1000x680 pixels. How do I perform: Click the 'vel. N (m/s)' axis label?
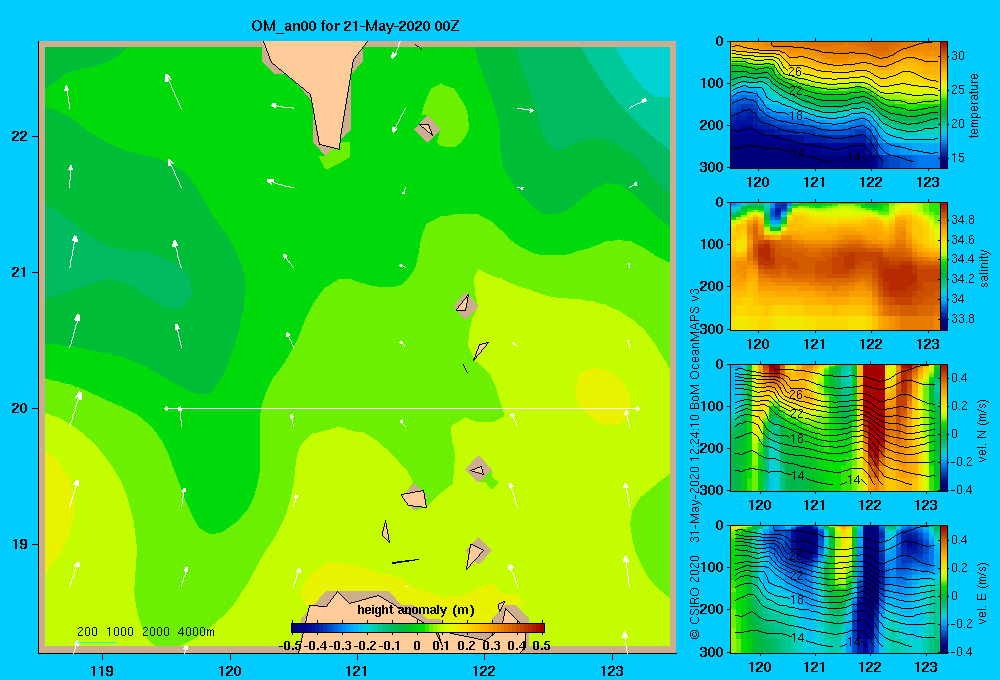tap(982, 431)
